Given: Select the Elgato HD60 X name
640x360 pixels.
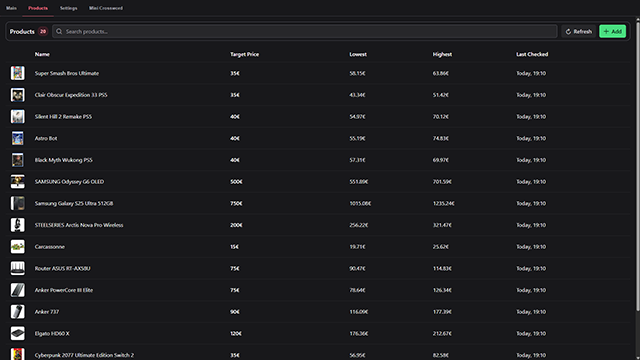Looking at the screenshot, I should [x=52, y=333].
